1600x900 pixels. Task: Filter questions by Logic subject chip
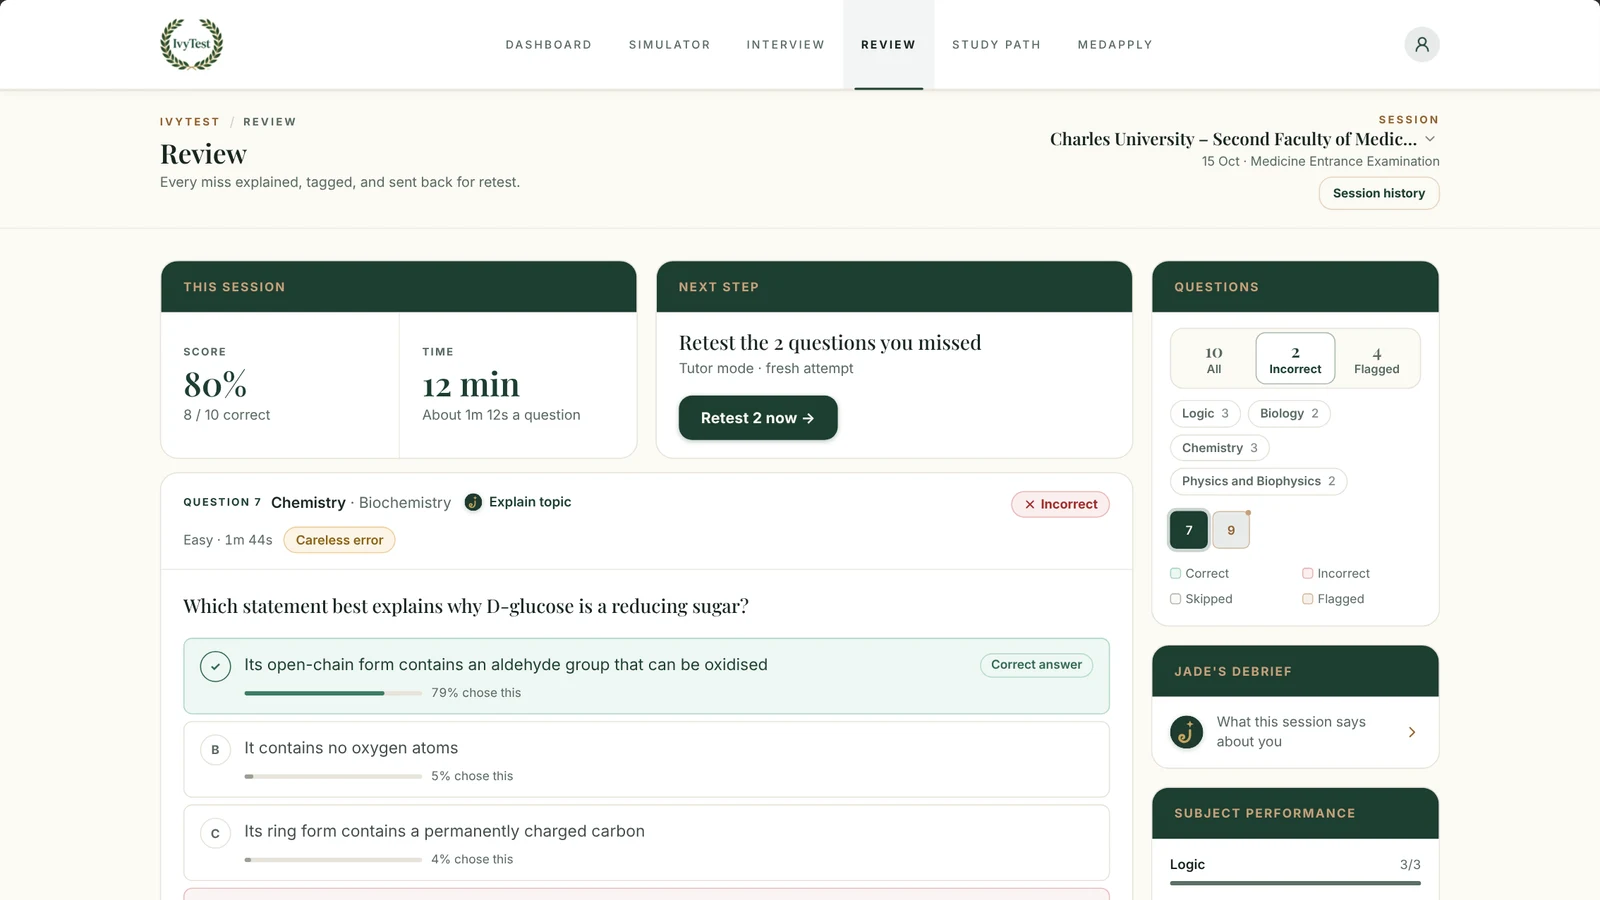click(x=1205, y=414)
